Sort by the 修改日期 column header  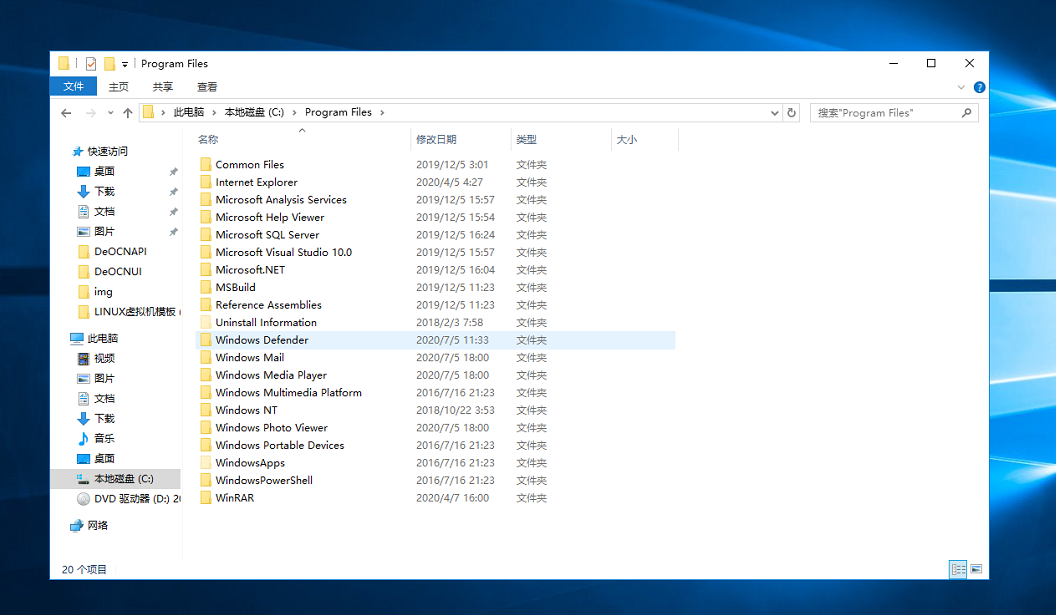tap(436, 140)
